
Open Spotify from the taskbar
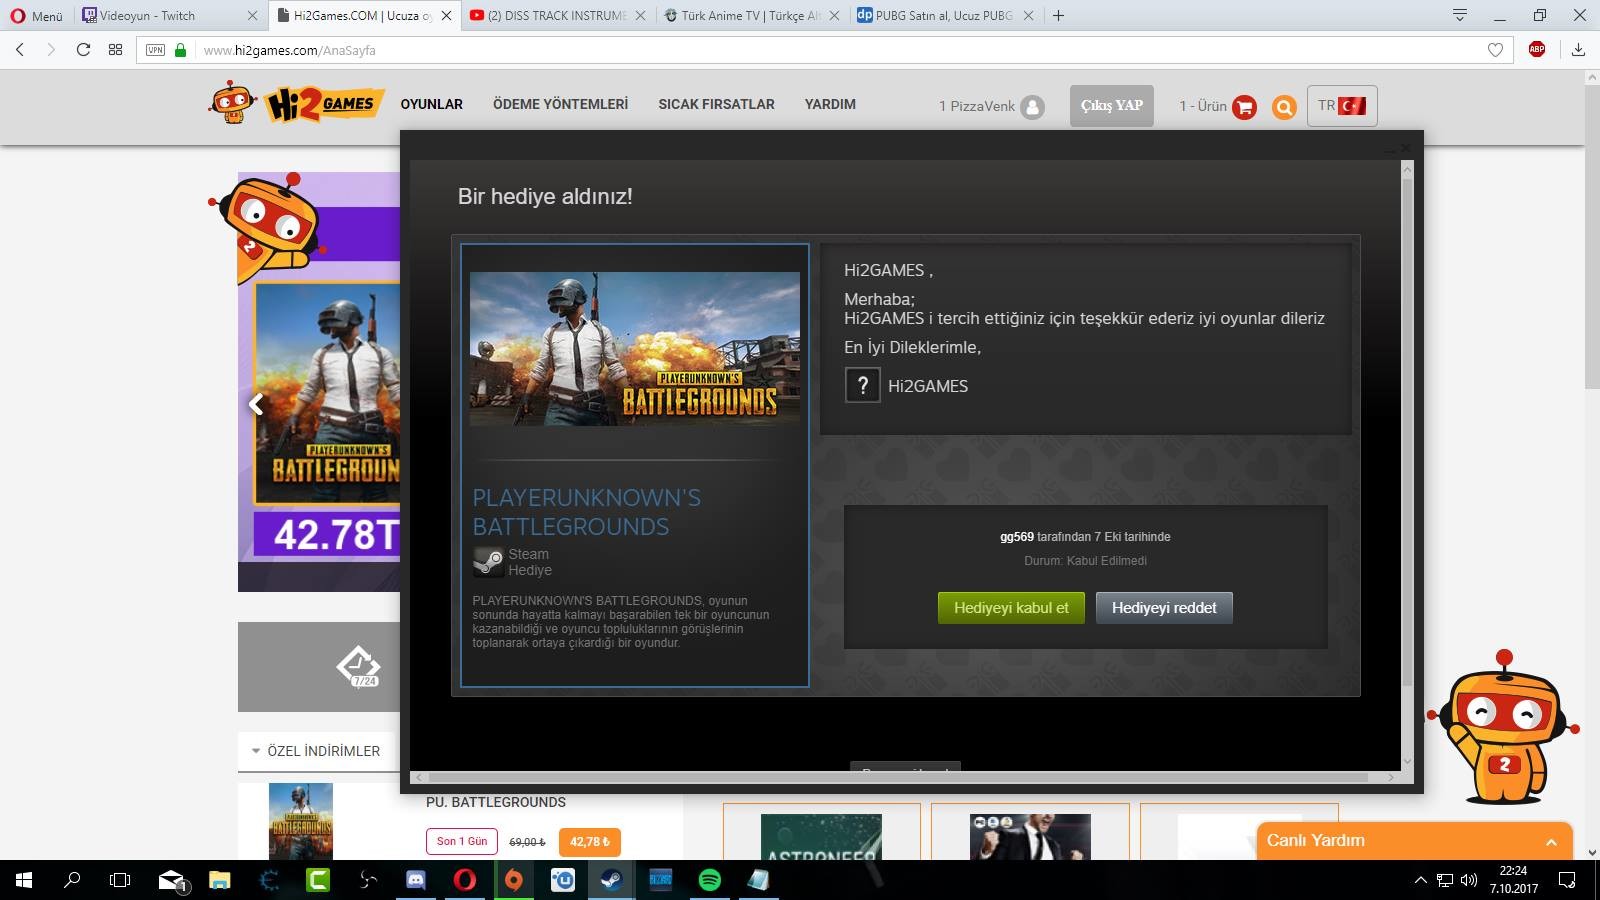pyautogui.click(x=709, y=880)
